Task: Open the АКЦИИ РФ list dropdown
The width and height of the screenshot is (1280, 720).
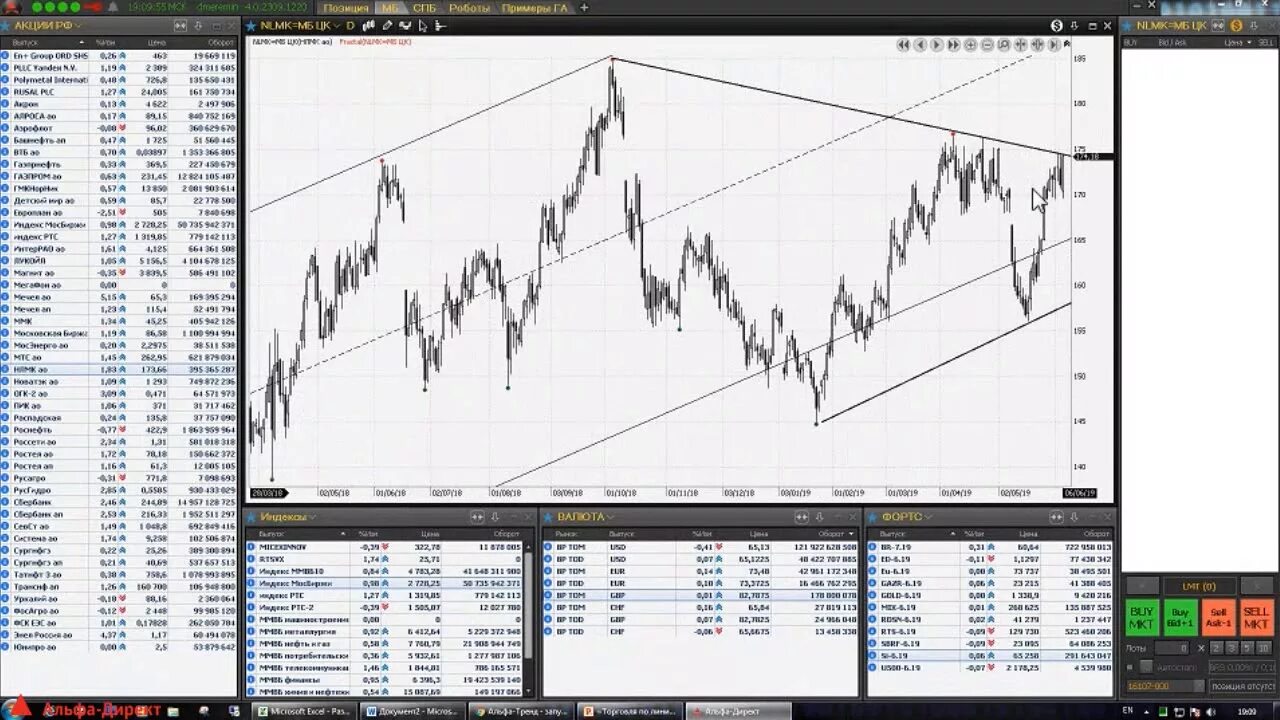Action: point(78,26)
